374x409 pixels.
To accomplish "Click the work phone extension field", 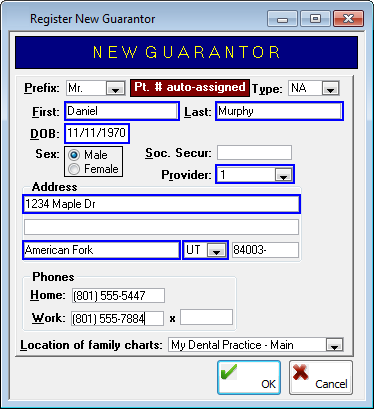I will tap(206, 317).
